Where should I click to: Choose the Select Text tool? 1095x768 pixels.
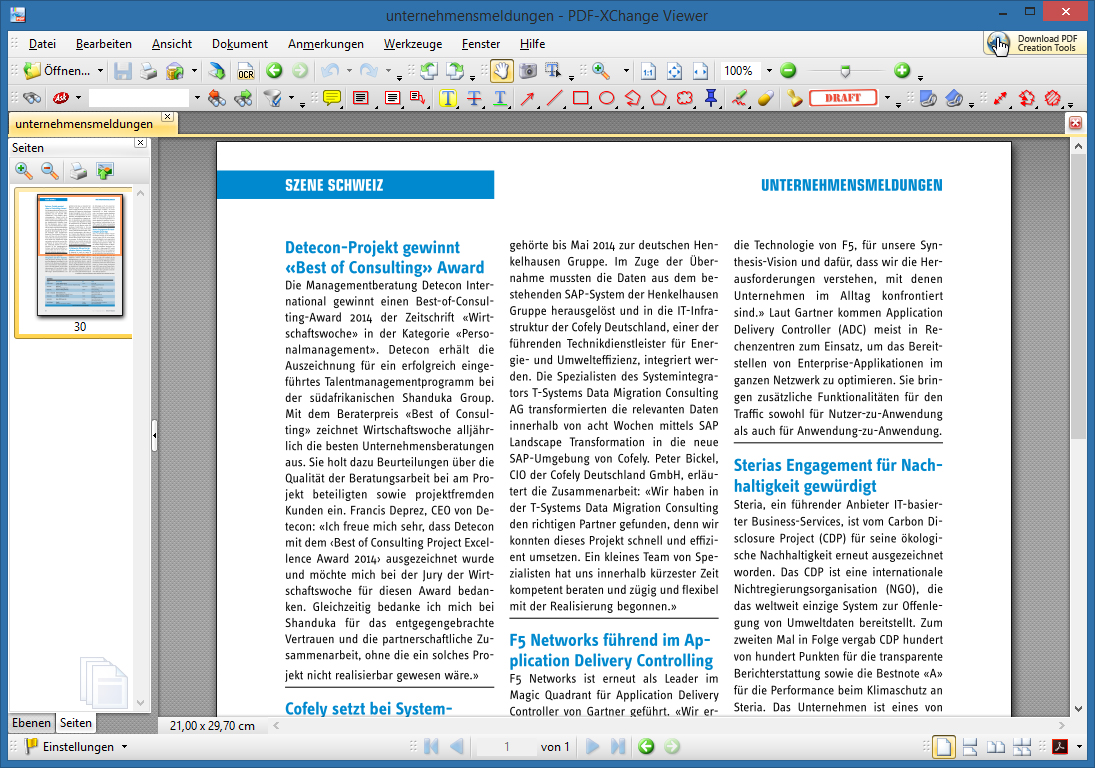553,71
